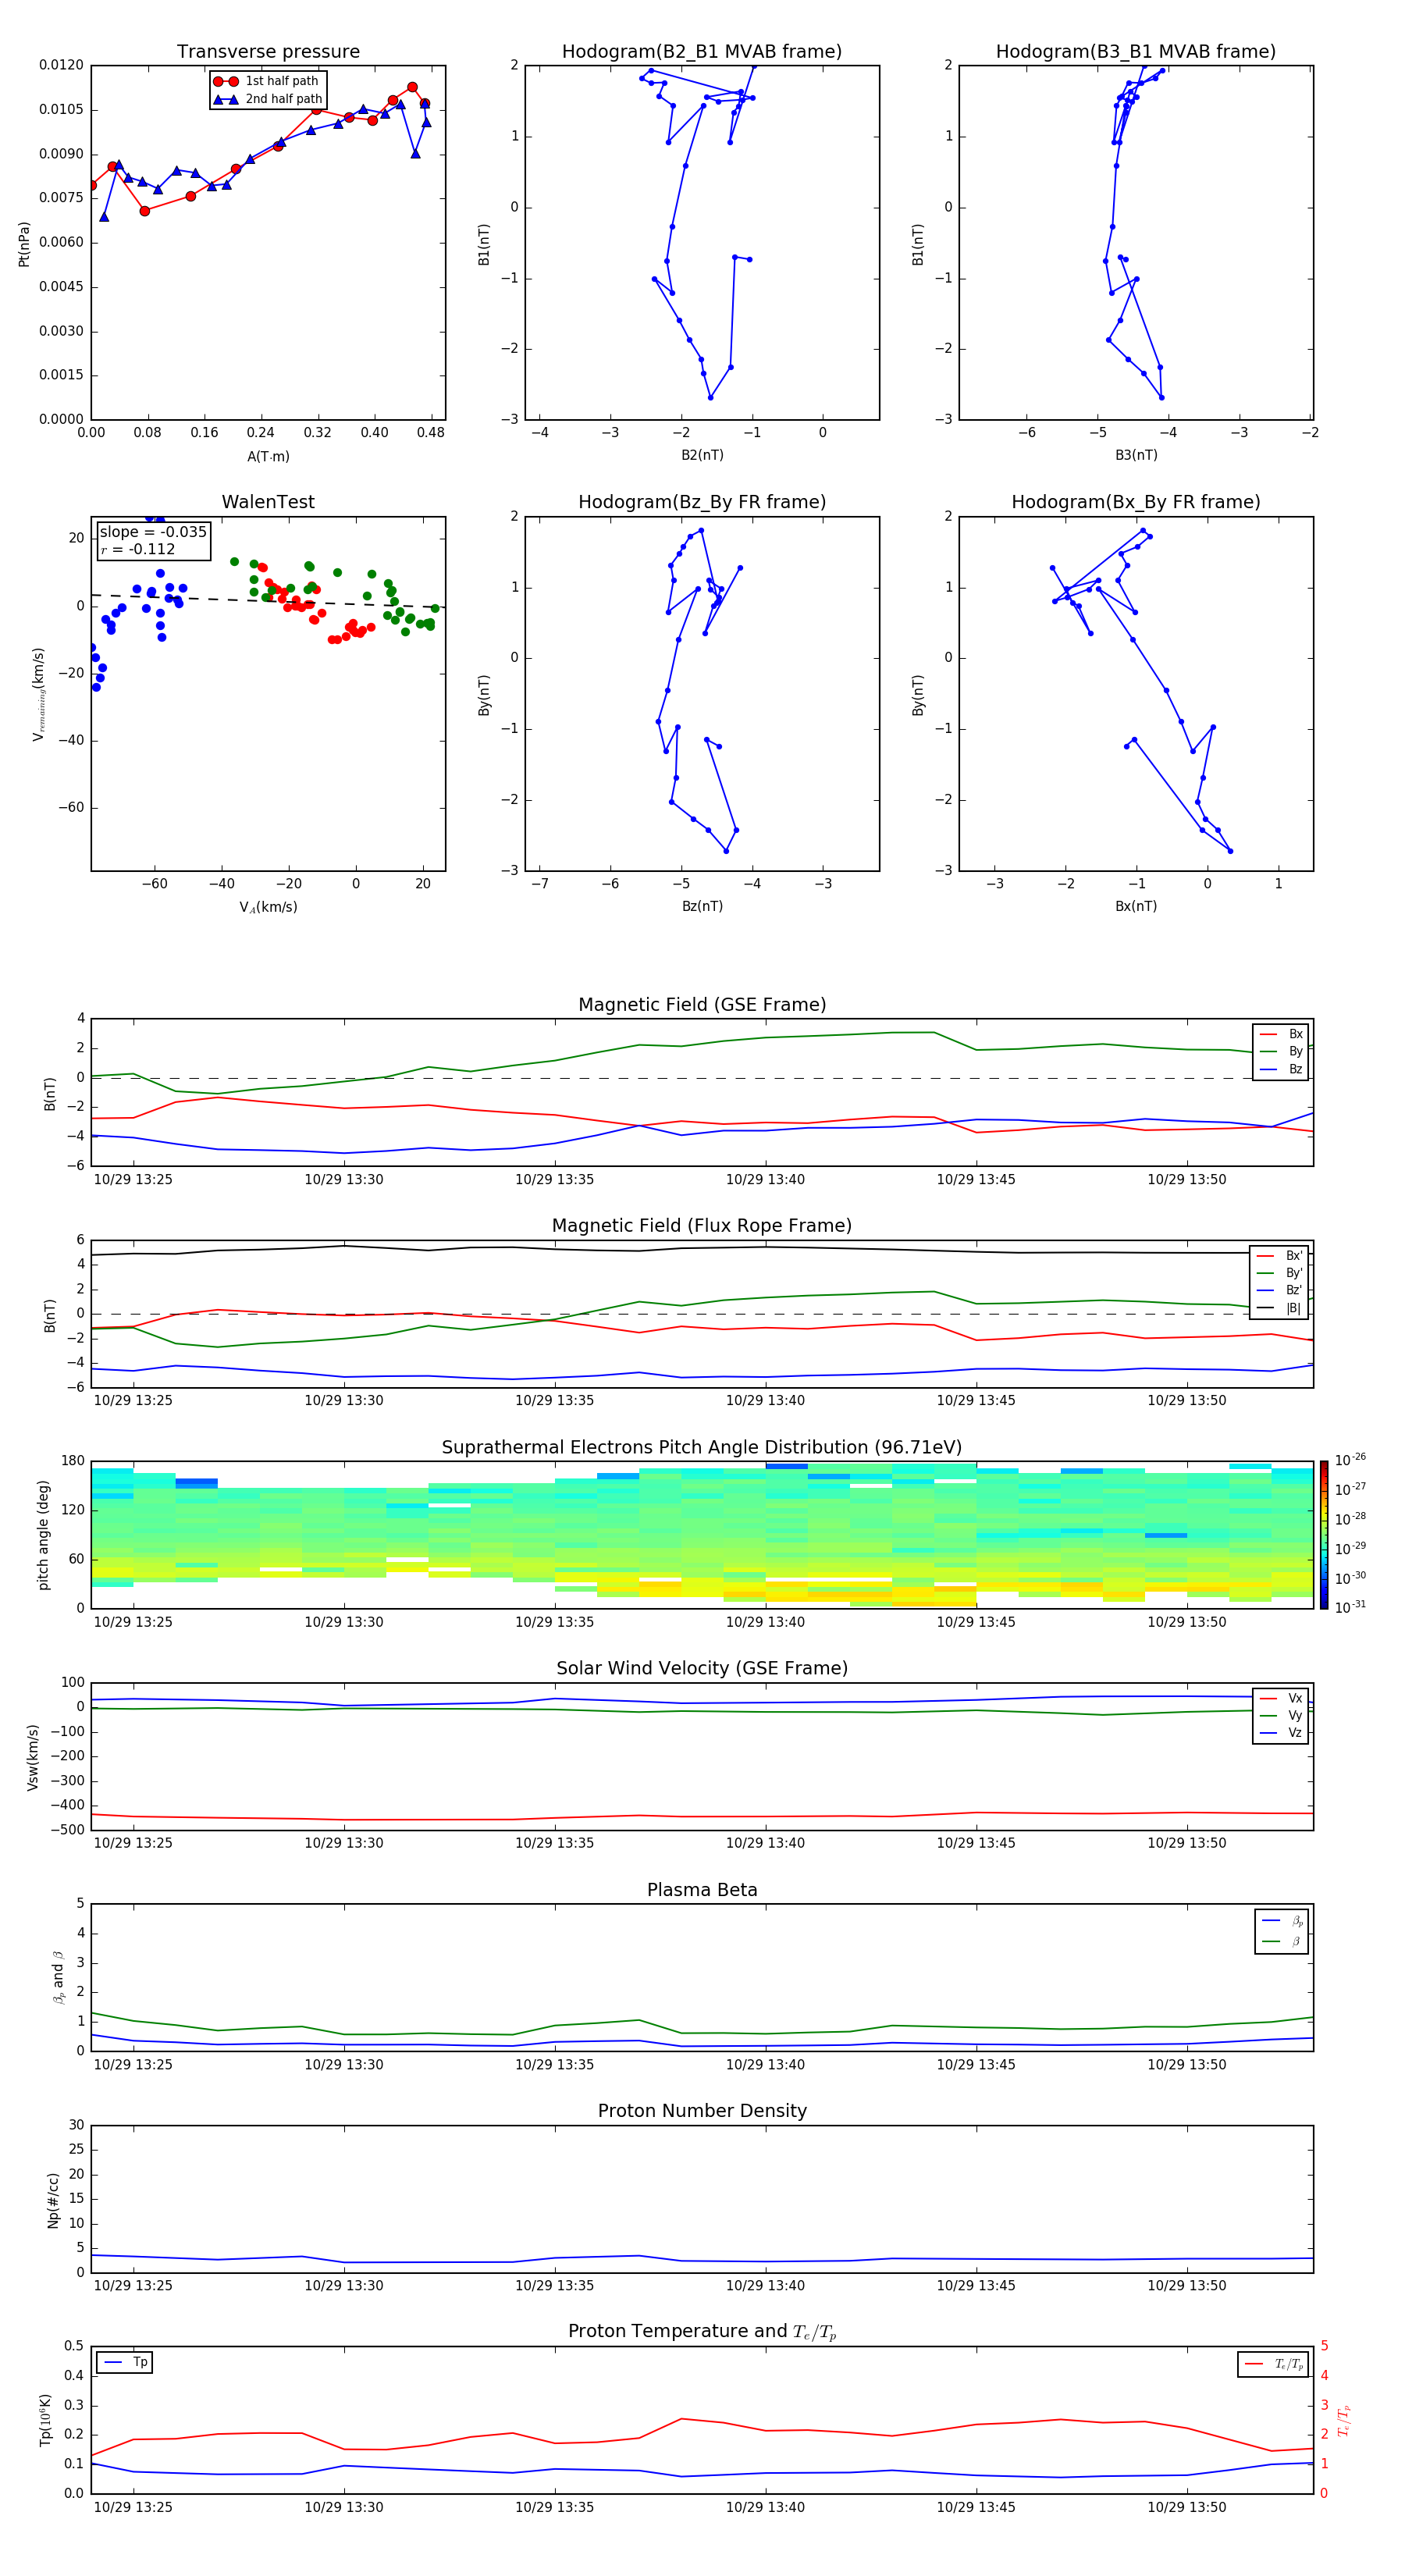The image size is (1405, 2576).
Task: Click '10/29 13:25' under GSE magnetic field plot
Action: [x=133, y=1180]
